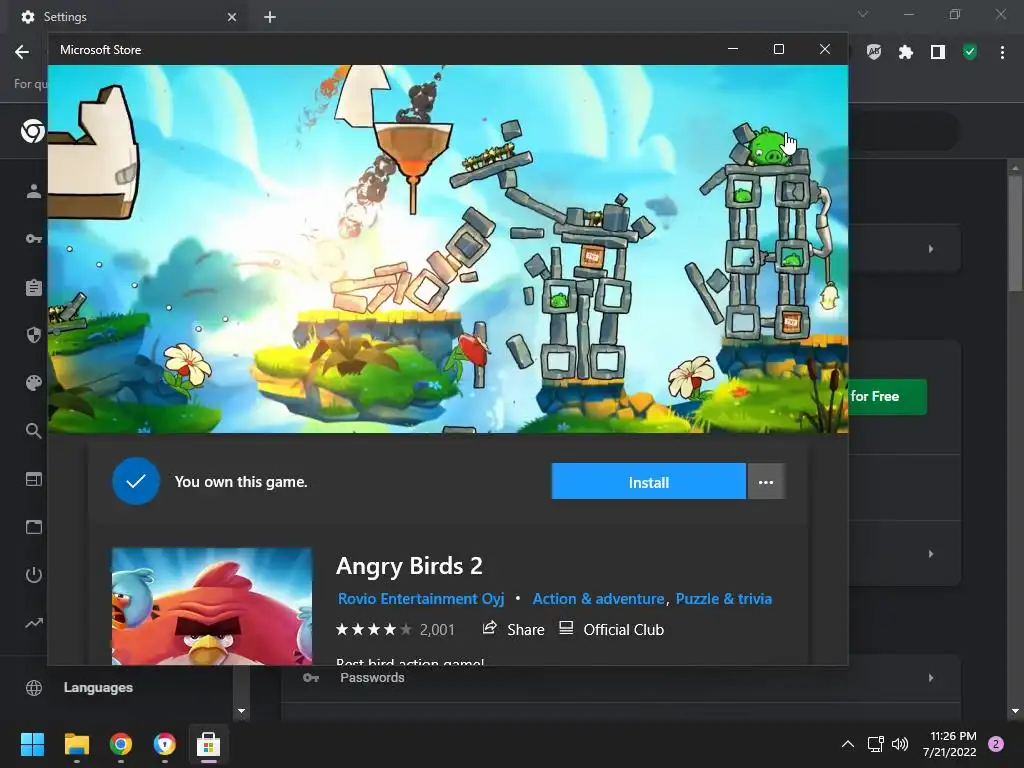Click the Chrome logo in Settings

[33, 131]
